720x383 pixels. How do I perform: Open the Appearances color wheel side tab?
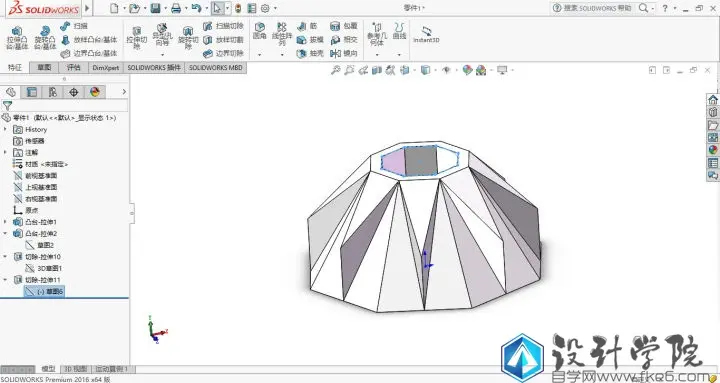713,150
